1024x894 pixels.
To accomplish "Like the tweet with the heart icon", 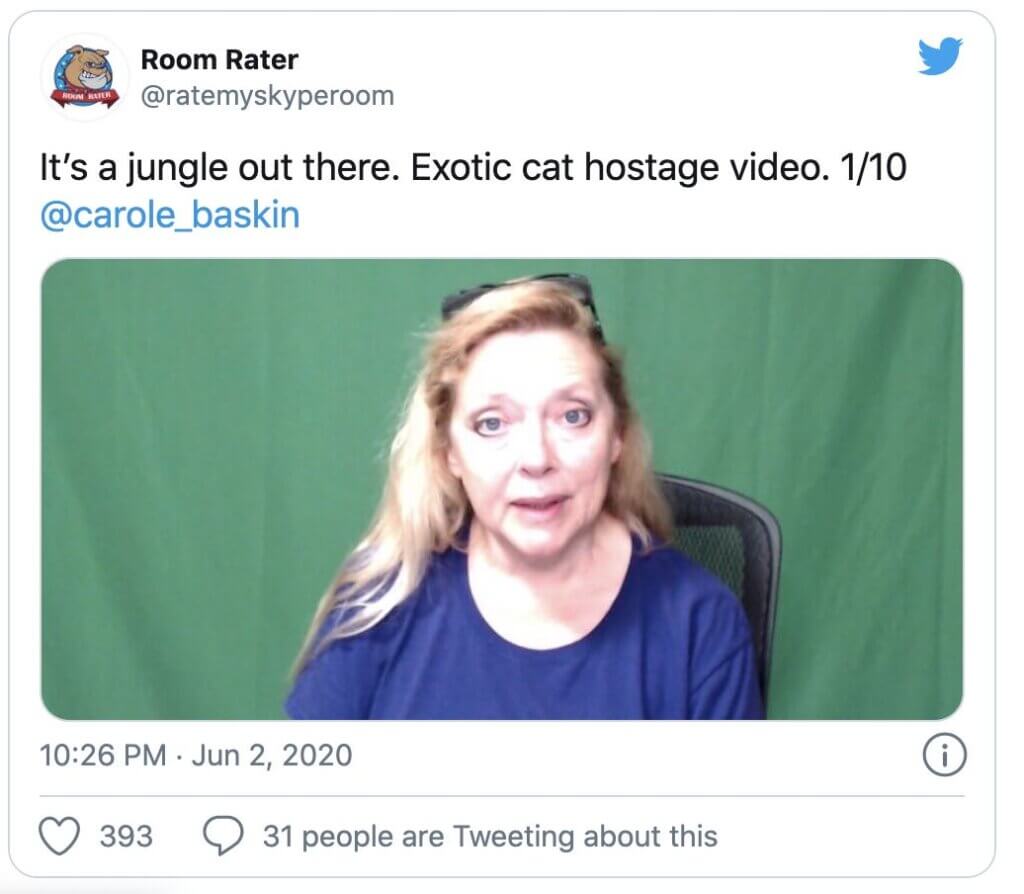I will tap(59, 836).
